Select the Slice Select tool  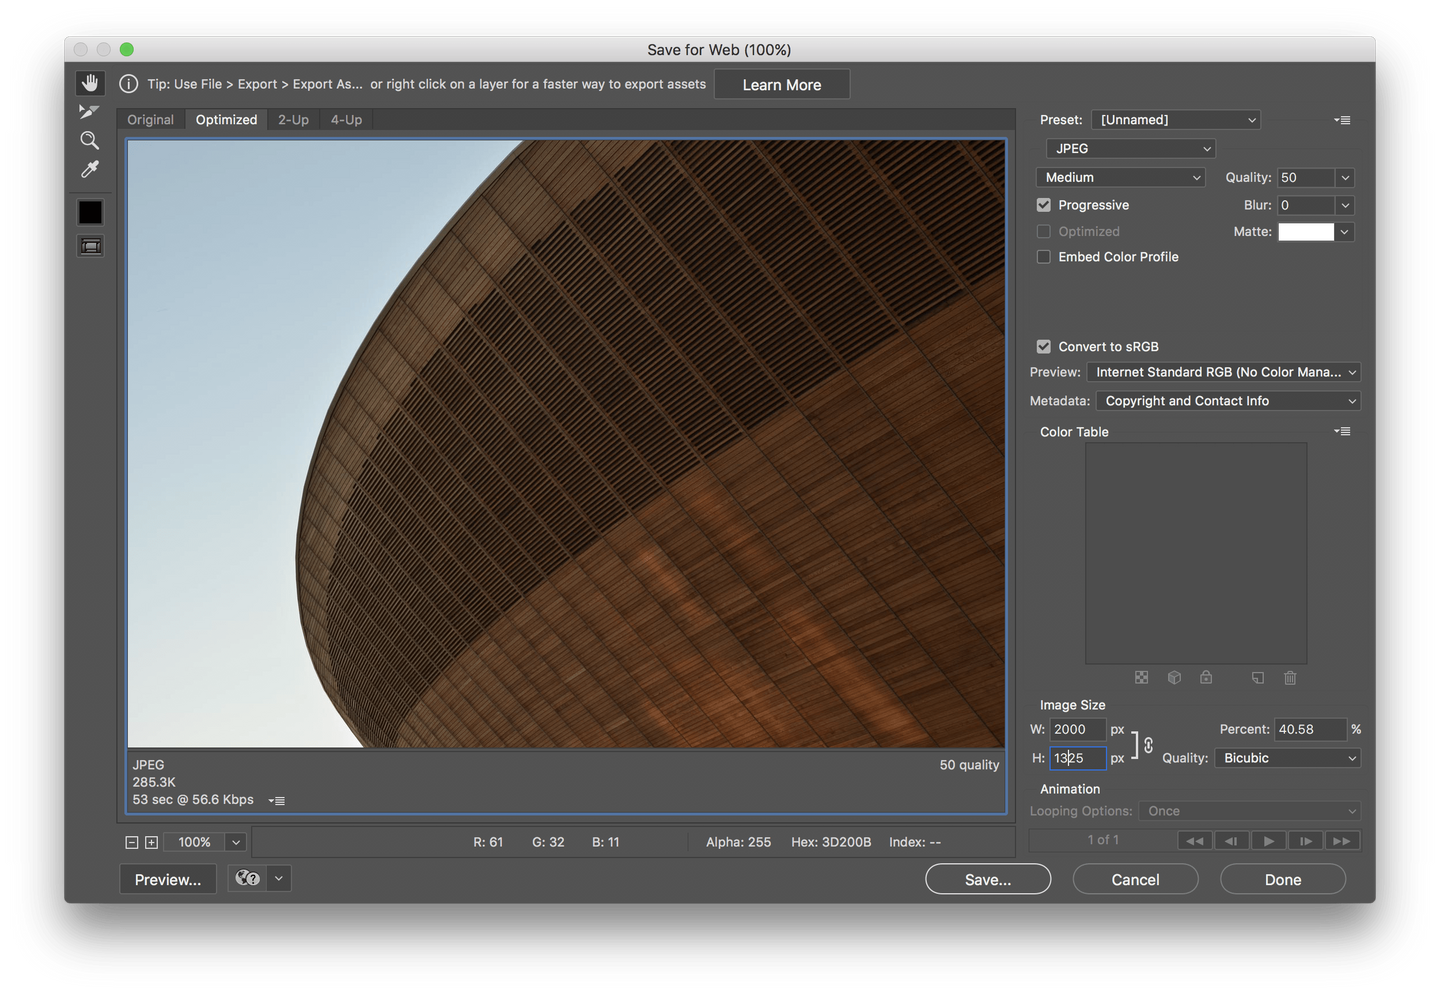pyautogui.click(x=90, y=112)
